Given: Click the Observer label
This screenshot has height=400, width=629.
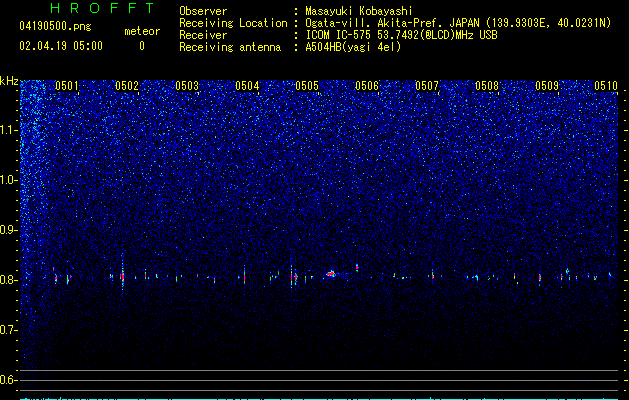Looking at the screenshot, I should point(203,11).
